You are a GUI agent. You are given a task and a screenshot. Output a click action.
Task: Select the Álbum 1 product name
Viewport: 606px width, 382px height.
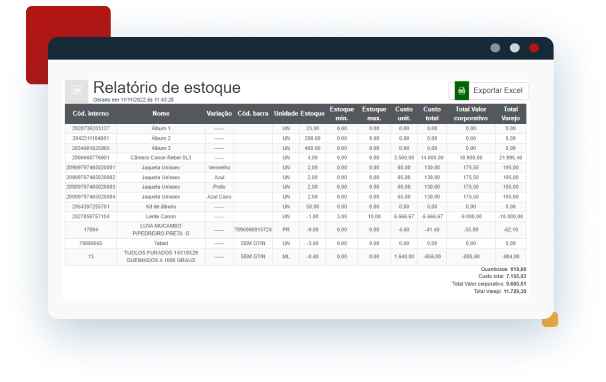tap(161, 128)
